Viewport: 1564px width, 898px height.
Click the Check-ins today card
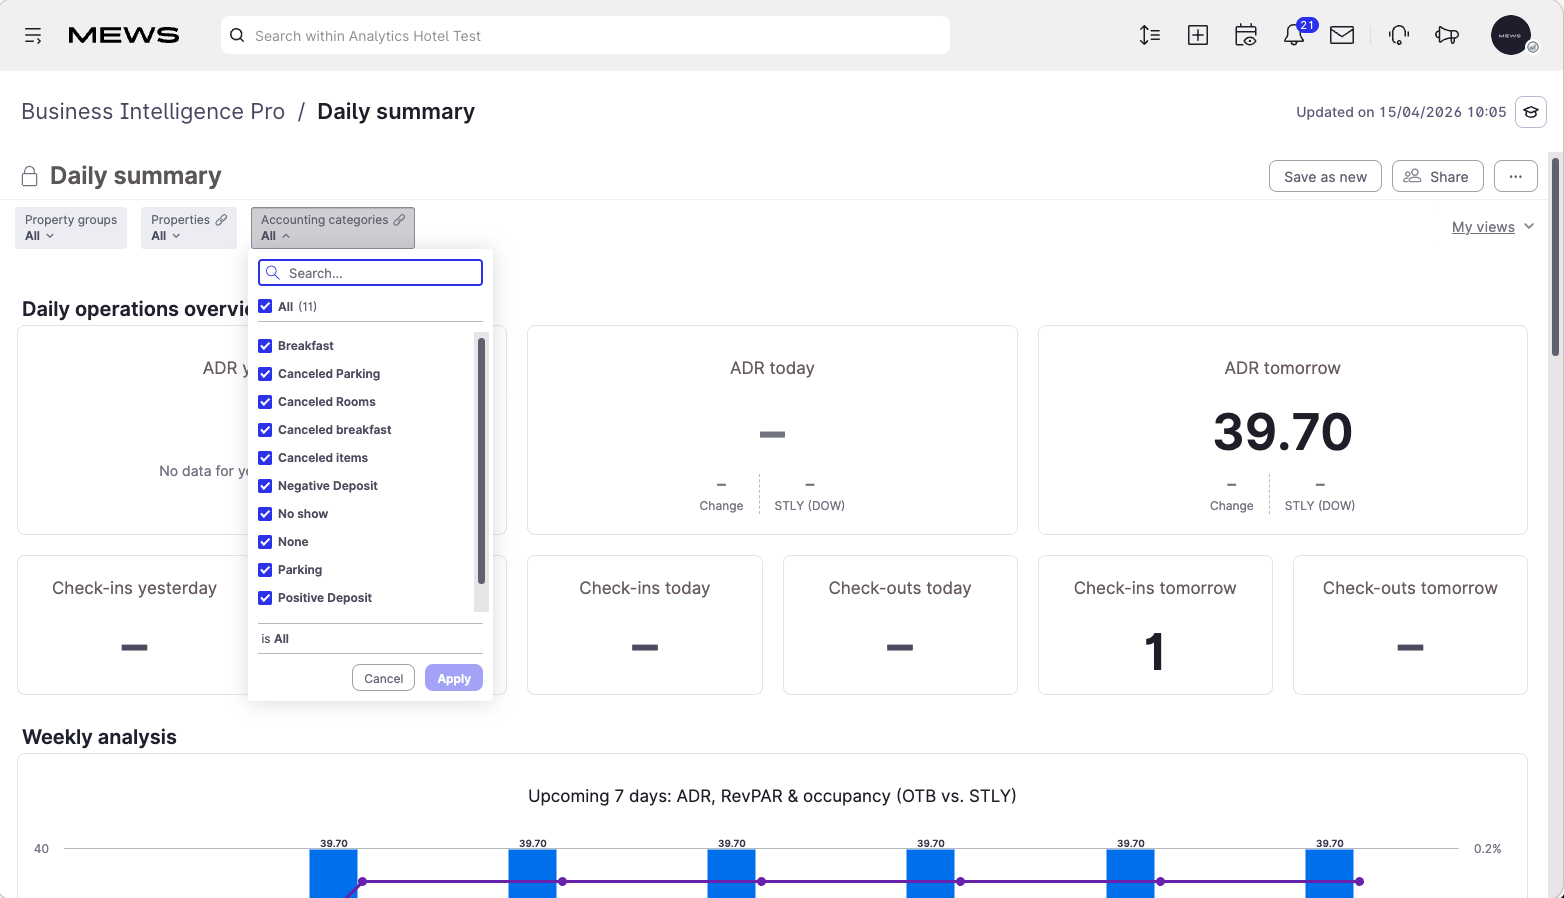click(644, 625)
